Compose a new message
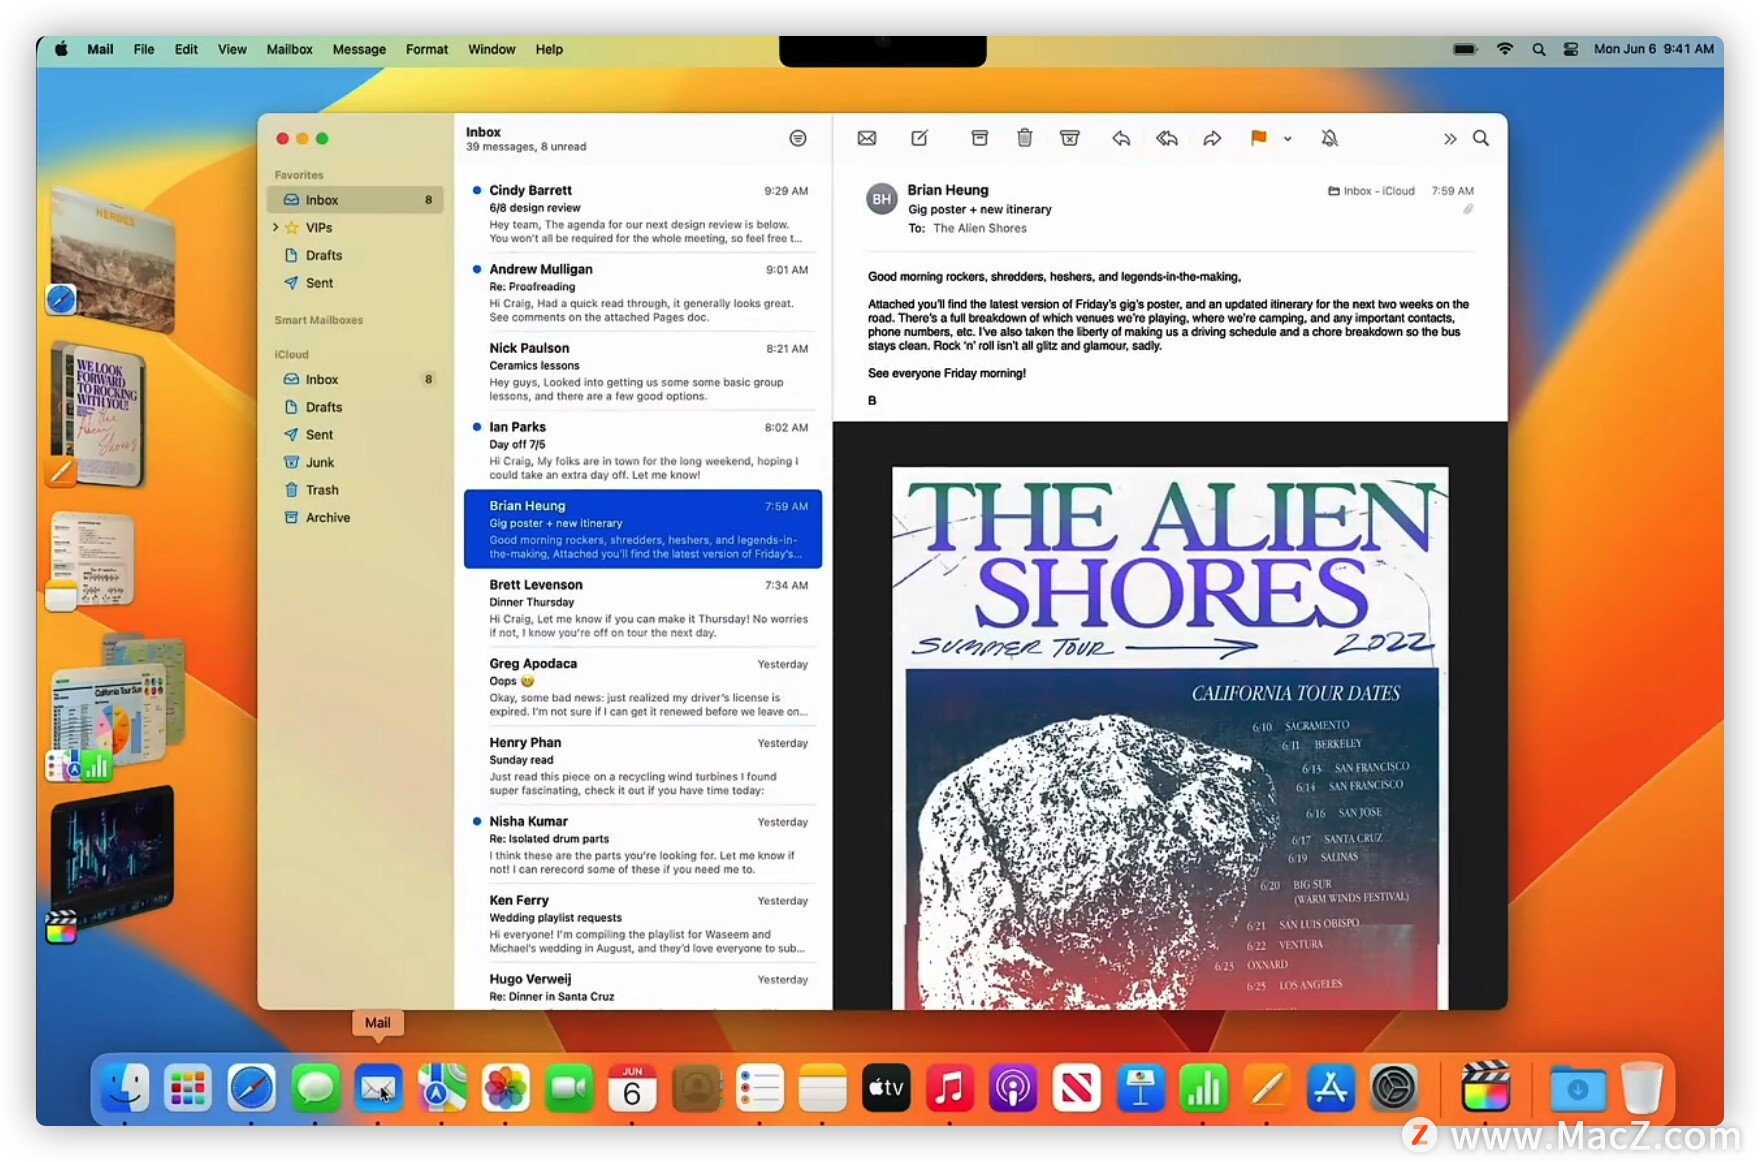Screen dimensions: 1760x1162 point(919,138)
